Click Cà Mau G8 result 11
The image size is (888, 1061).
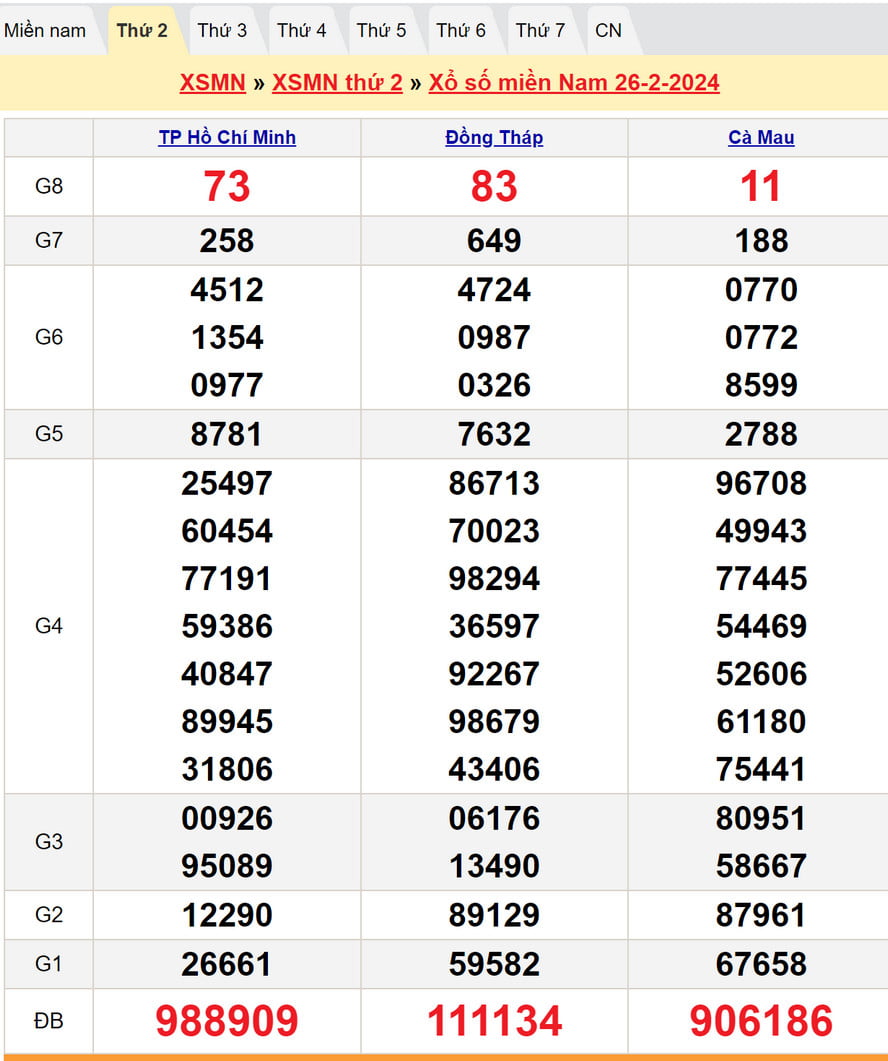(x=761, y=186)
